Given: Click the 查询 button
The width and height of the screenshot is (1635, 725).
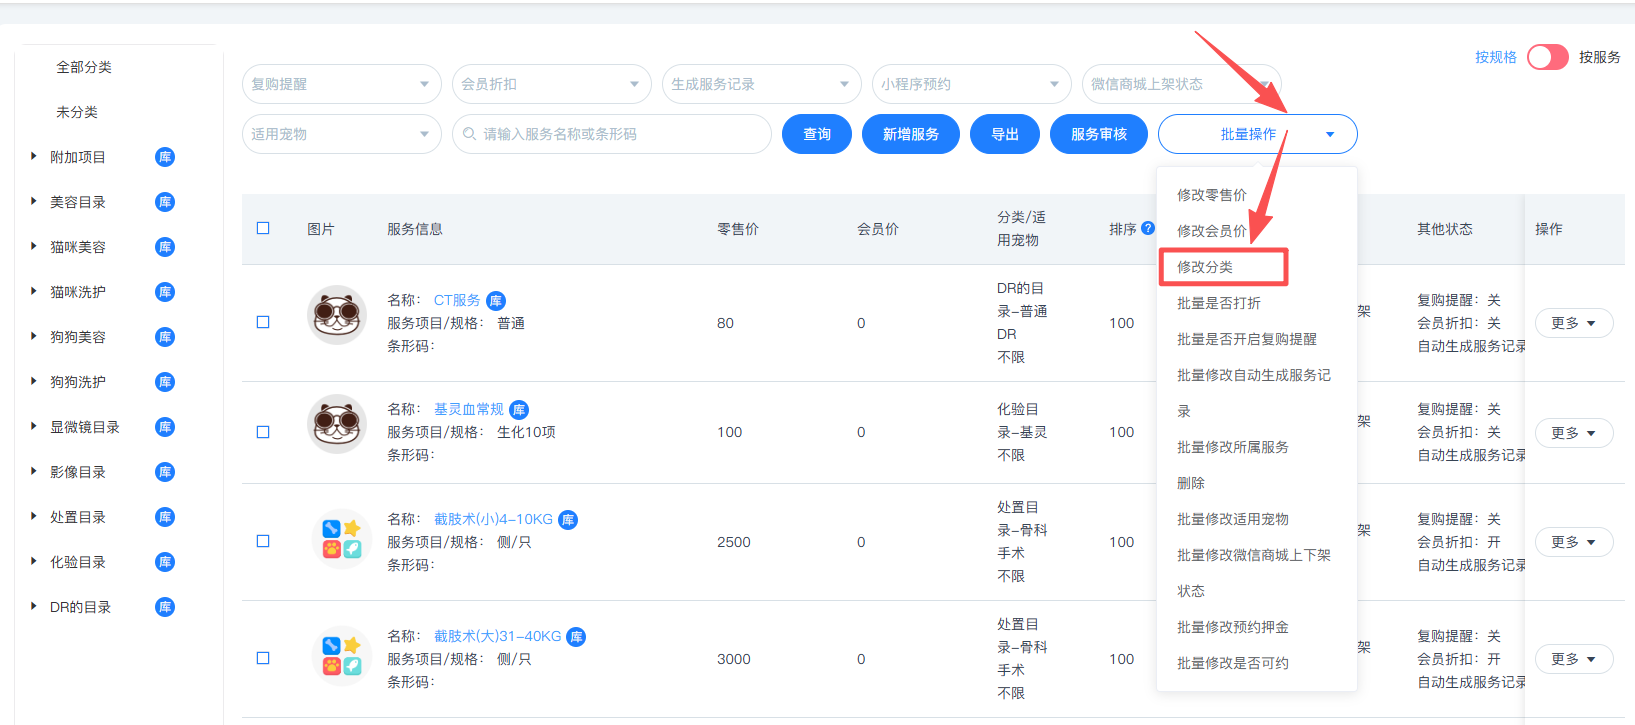Looking at the screenshot, I should pyautogui.click(x=816, y=134).
